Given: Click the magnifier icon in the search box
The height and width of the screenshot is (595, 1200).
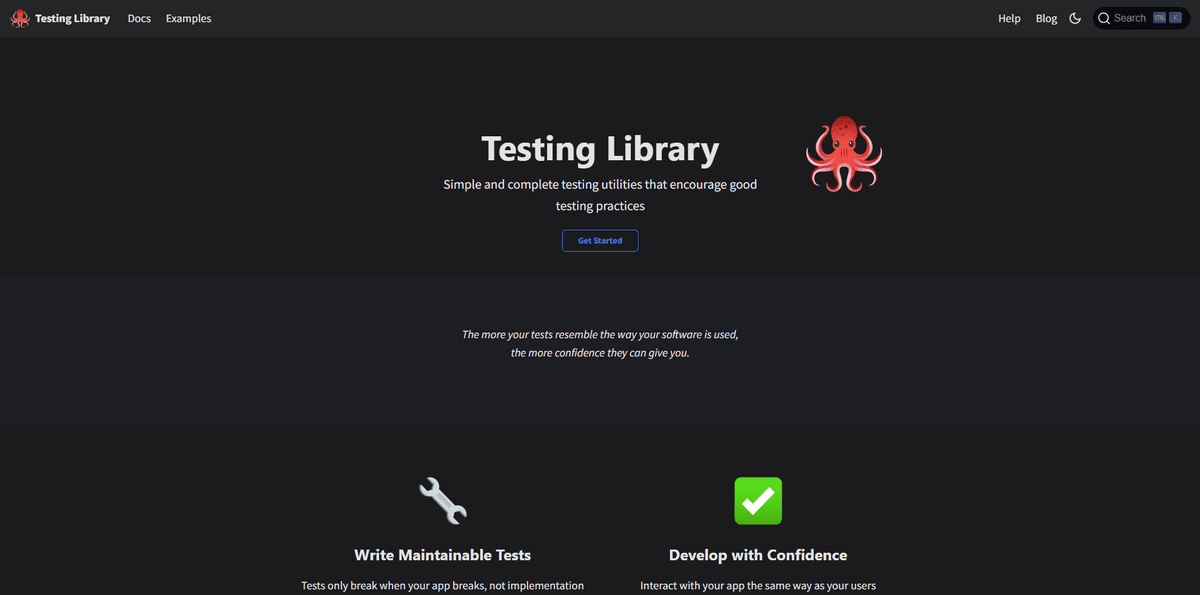Looking at the screenshot, I should [1104, 18].
